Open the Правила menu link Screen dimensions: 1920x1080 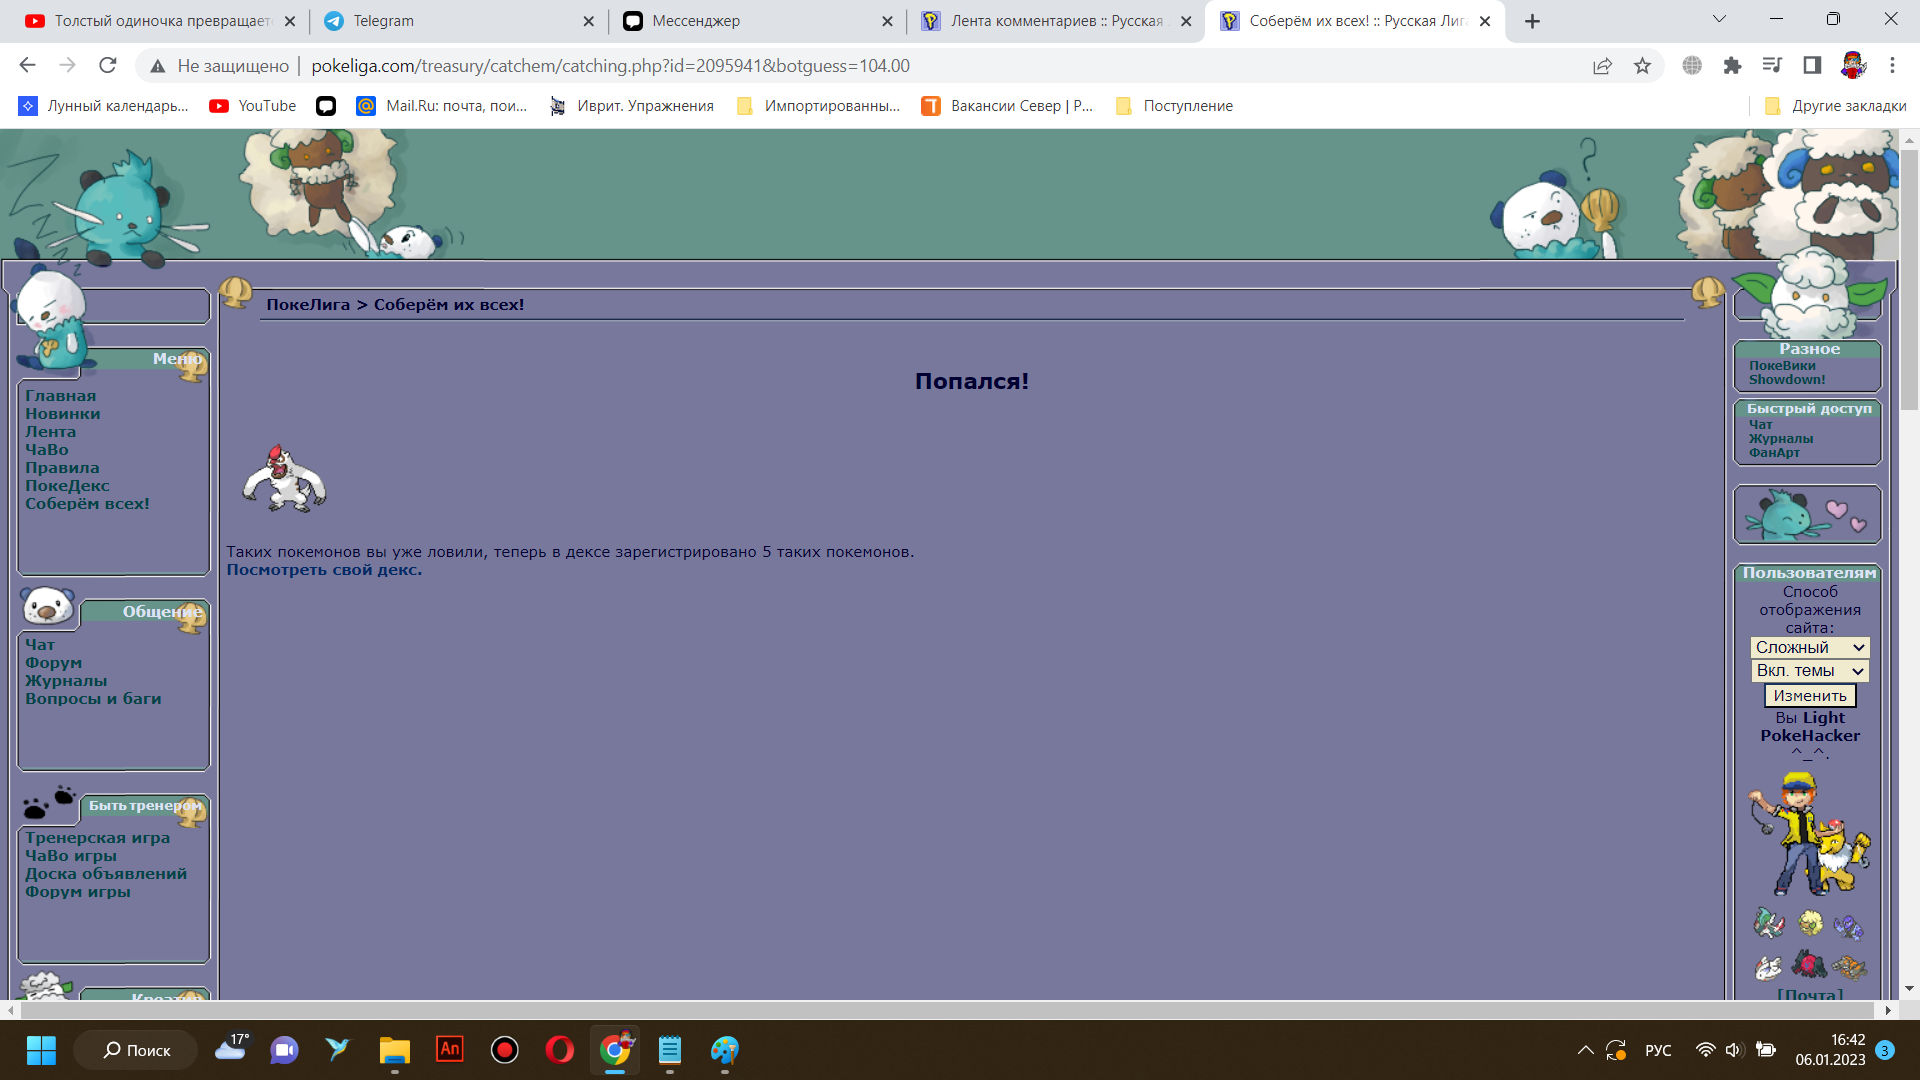coord(62,468)
